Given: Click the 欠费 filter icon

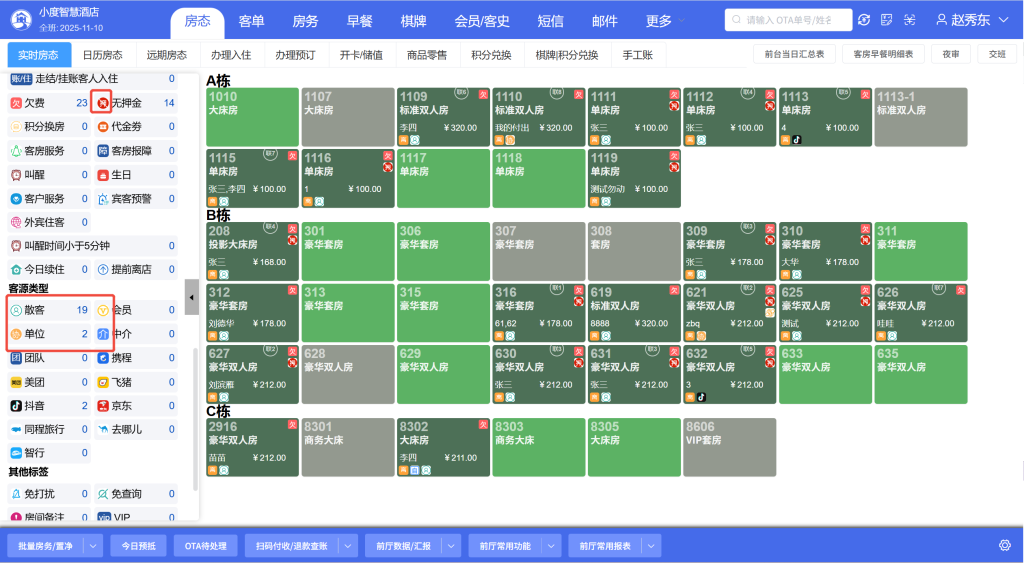Looking at the screenshot, I should pos(16,103).
